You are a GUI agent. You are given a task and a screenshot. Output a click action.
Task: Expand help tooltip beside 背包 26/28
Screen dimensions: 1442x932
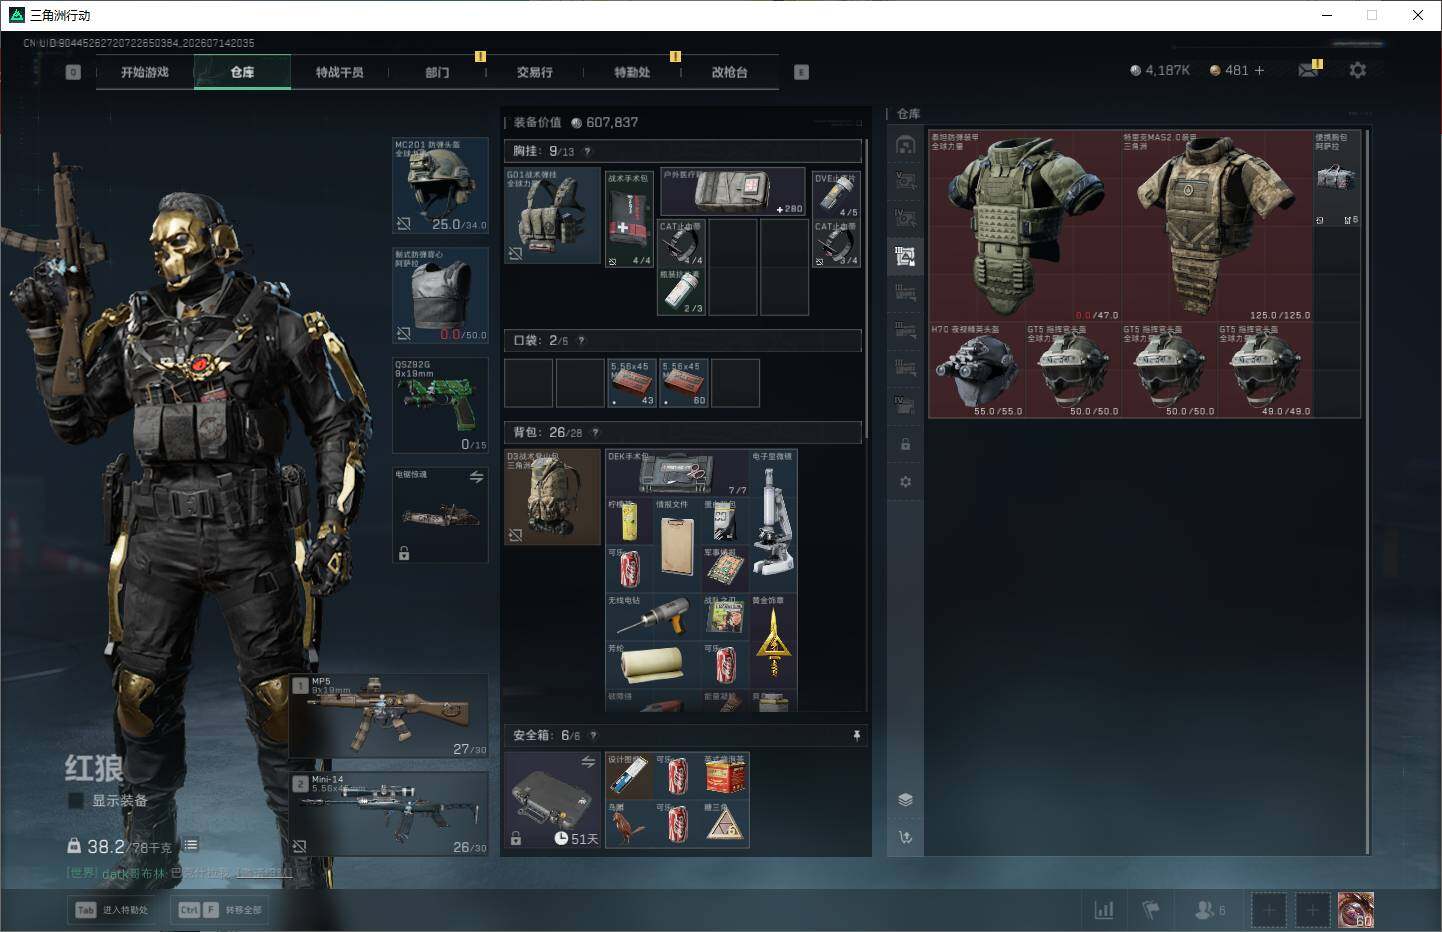click(x=595, y=432)
